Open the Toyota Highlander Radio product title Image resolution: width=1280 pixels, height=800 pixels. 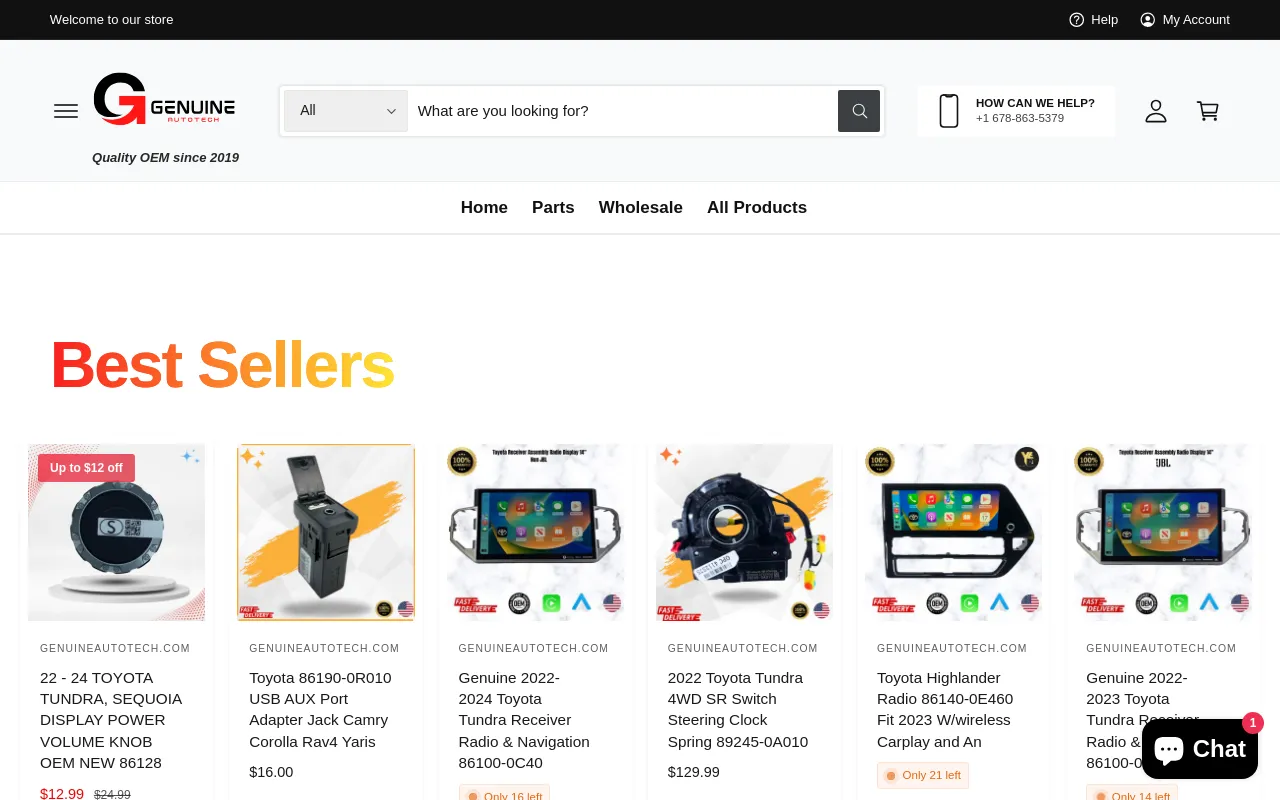click(945, 709)
